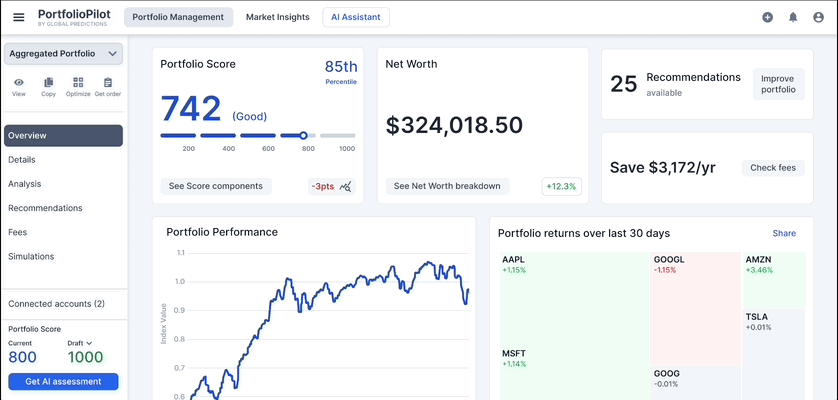
Task: Click the Improve portfolio button
Action: (779, 84)
